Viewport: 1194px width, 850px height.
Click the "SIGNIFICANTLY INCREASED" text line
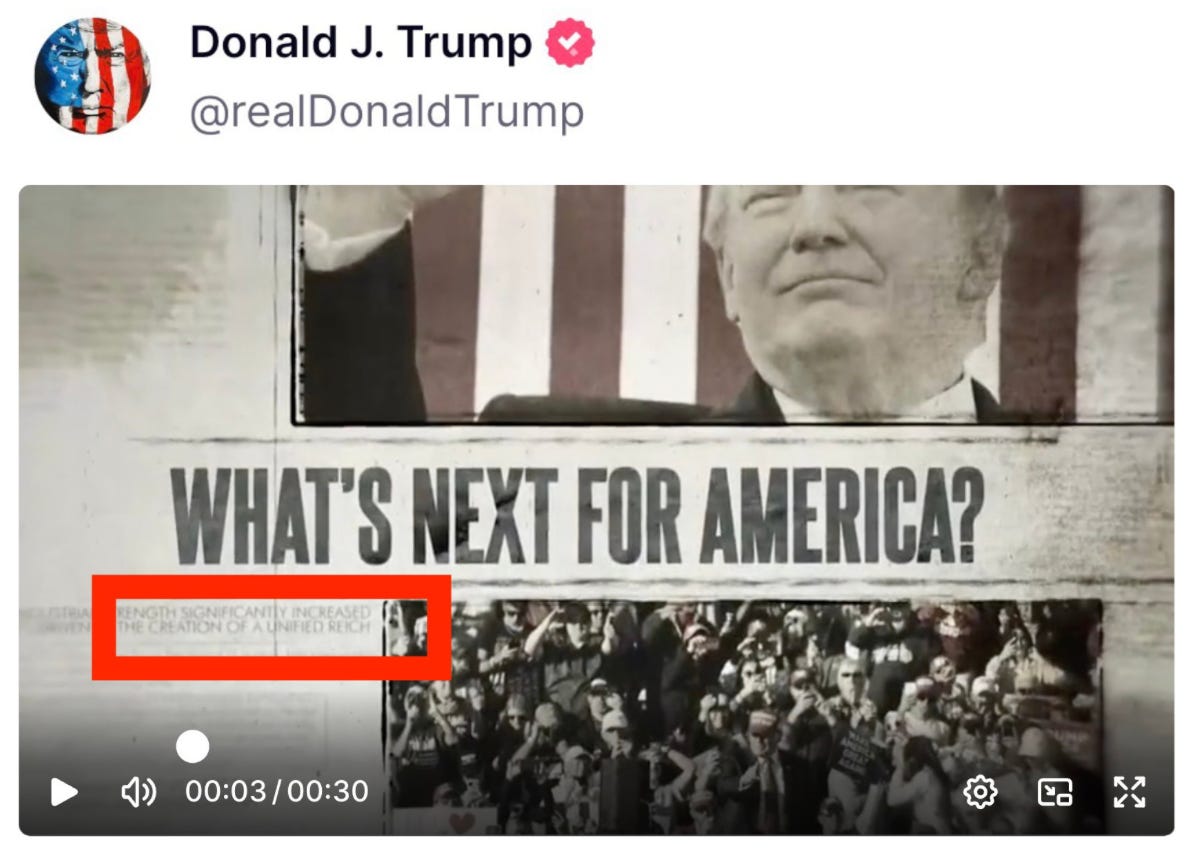[x=276, y=612]
